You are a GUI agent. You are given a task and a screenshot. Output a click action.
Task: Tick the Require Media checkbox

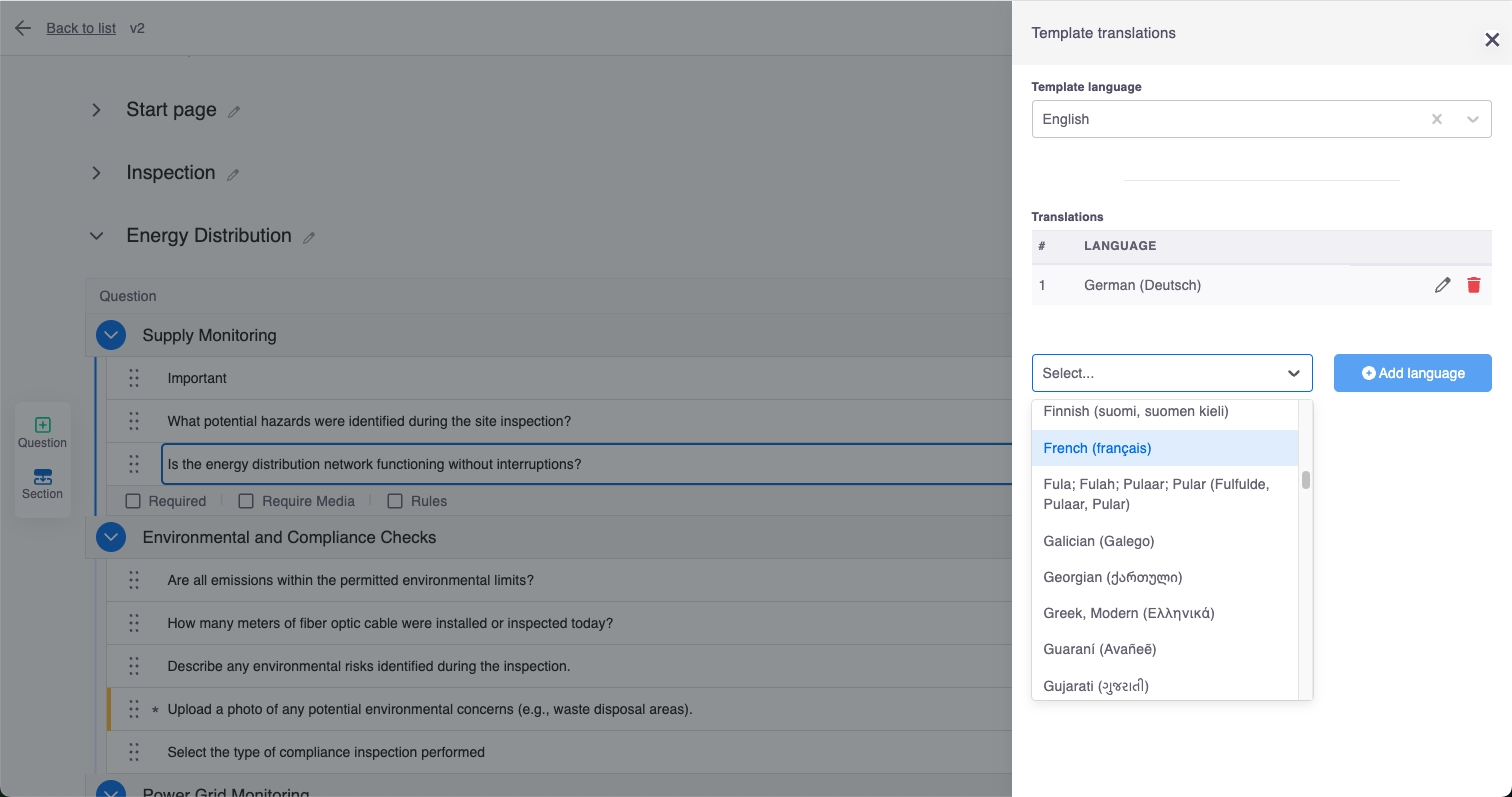coord(245,501)
